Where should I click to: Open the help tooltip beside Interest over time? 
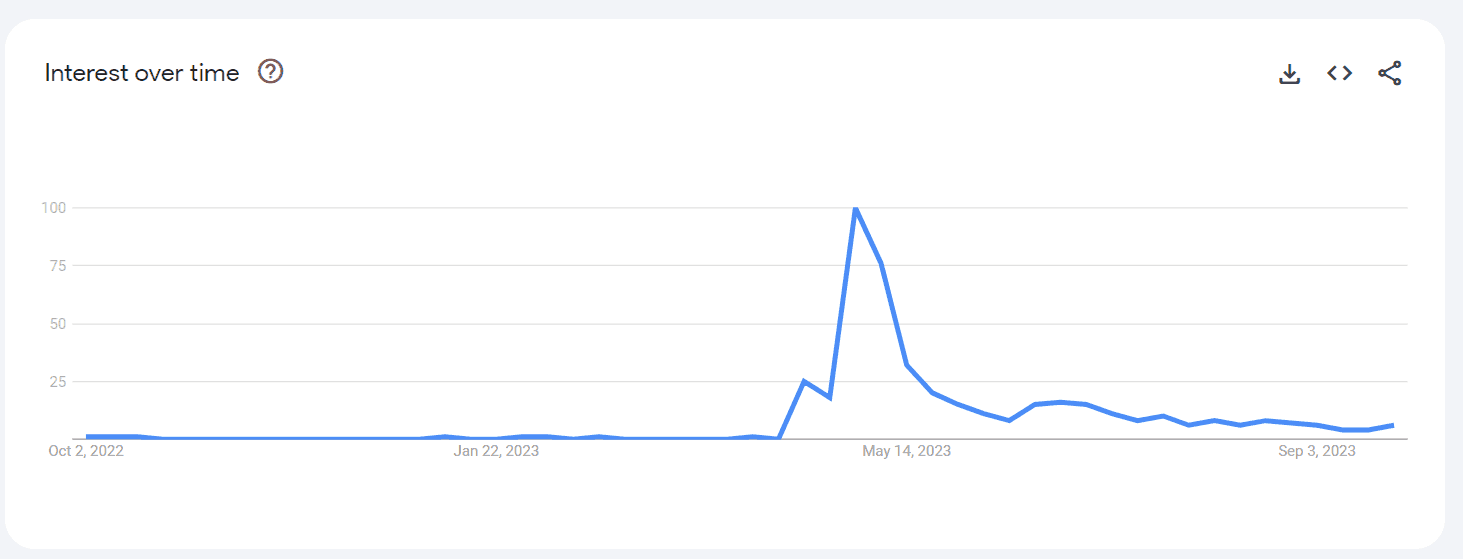point(271,72)
